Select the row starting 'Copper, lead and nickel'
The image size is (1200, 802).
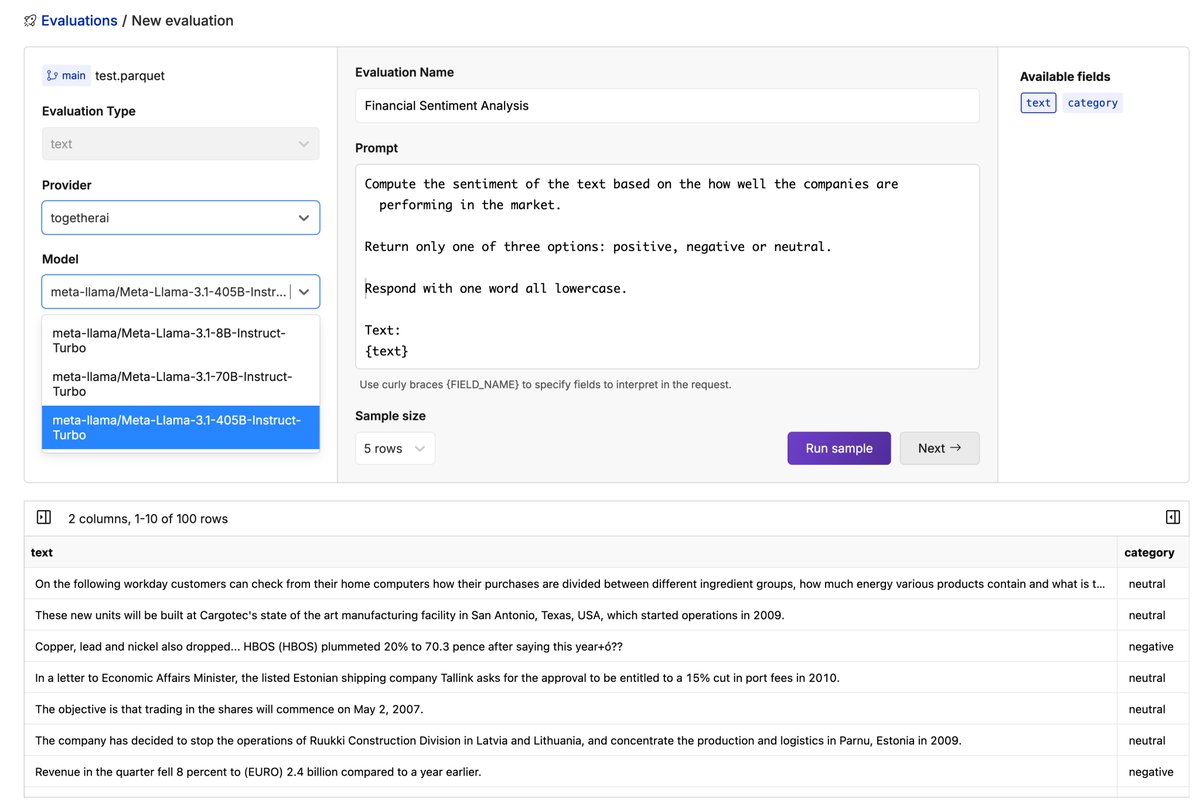(606, 647)
